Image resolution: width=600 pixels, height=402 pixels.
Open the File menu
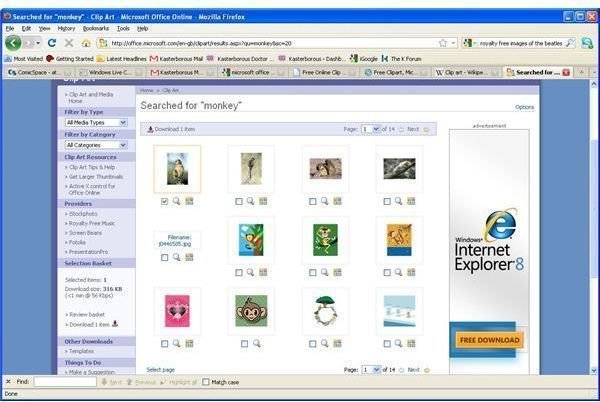(10, 28)
